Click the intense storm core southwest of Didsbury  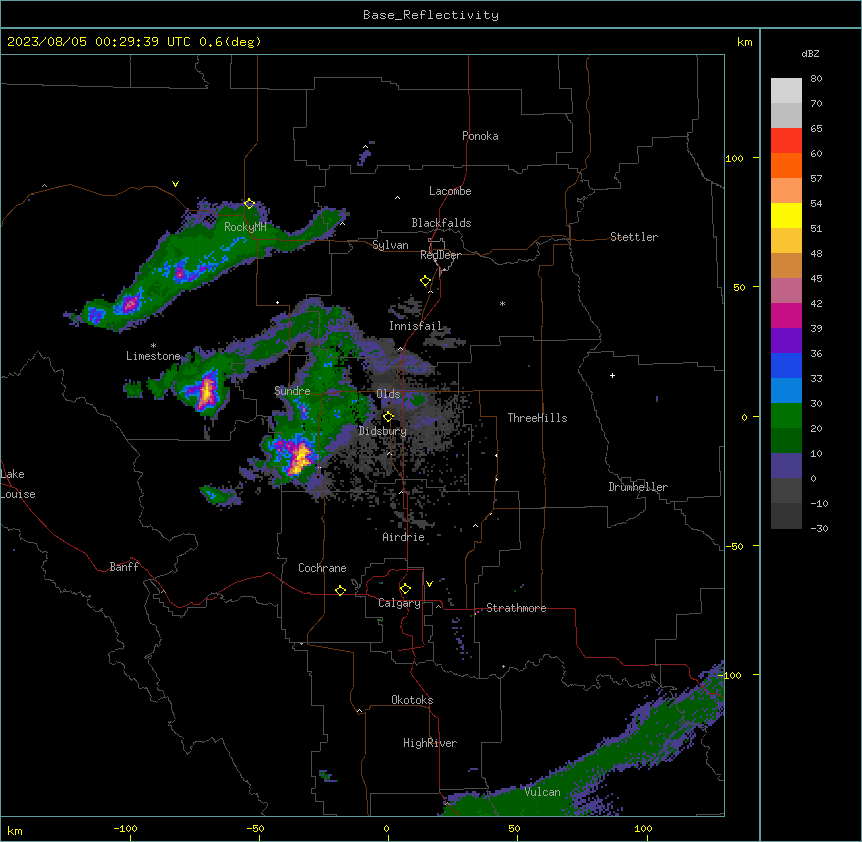point(299,457)
